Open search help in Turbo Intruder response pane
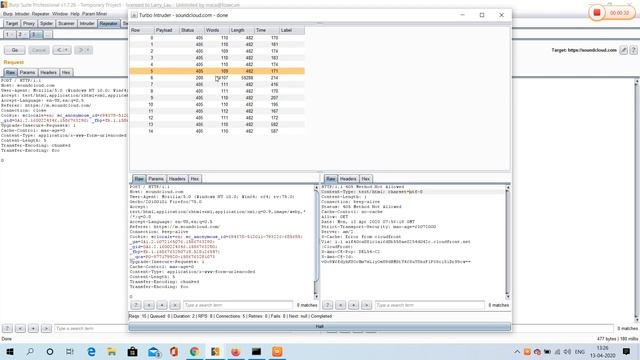640x360 pixels. 327,305
